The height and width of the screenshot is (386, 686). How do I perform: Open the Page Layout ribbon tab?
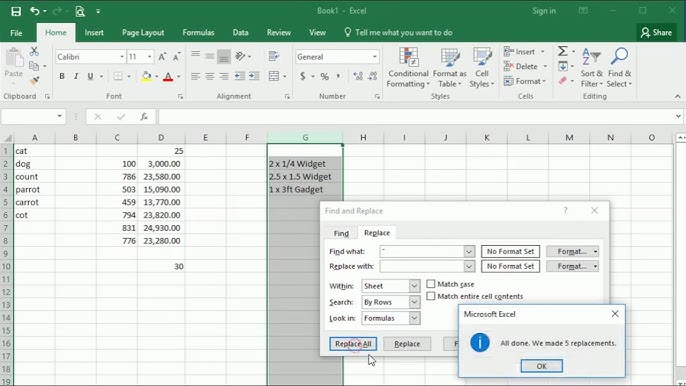(143, 33)
